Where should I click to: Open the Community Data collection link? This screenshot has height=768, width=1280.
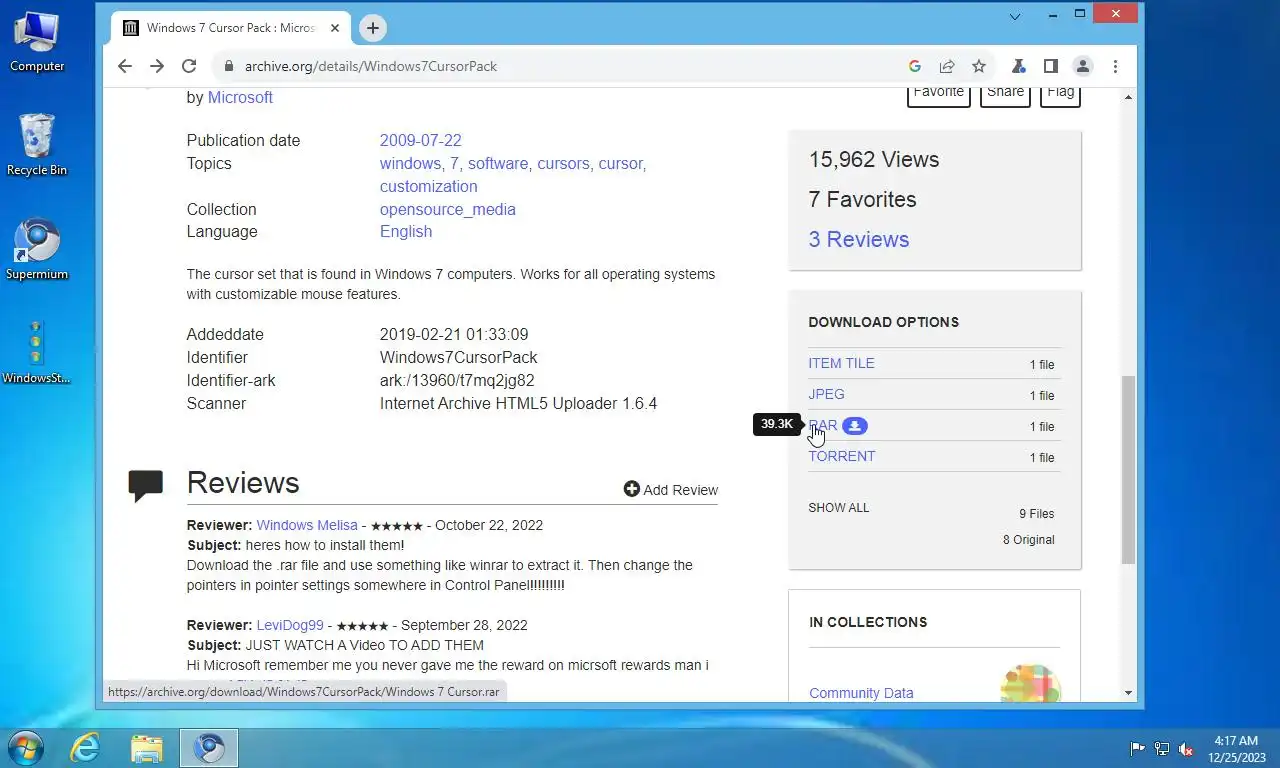861,693
